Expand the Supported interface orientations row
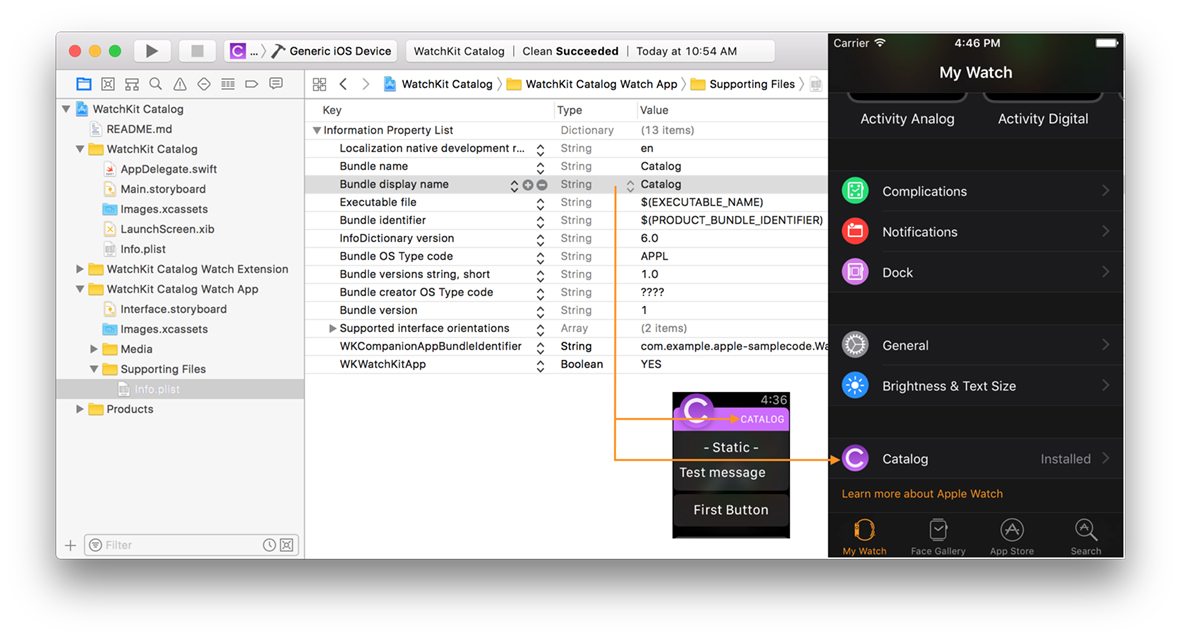1181x639 pixels. click(333, 329)
